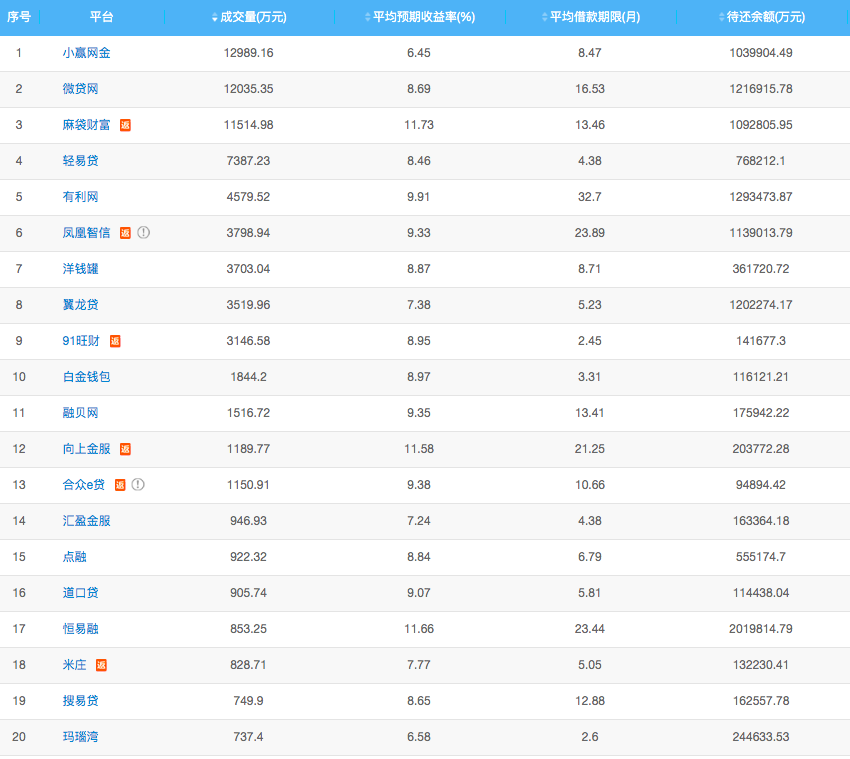The height and width of the screenshot is (759, 850).
Task: Open the 恒易融 platform link
Action: 81,628
